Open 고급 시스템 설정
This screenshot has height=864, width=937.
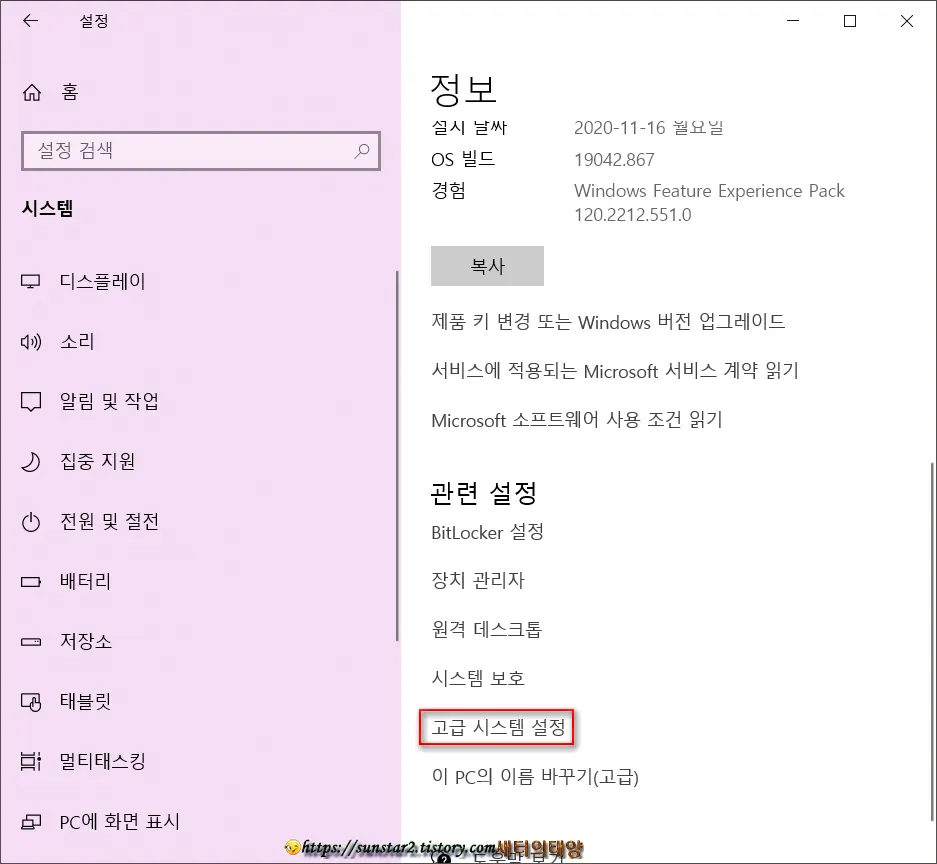tap(496, 728)
